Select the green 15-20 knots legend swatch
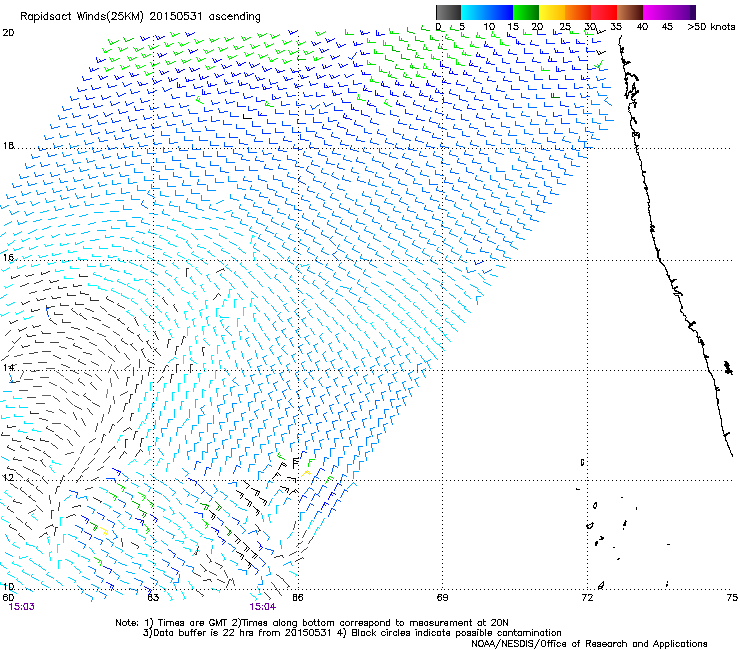This screenshot has height=650, width=740. pos(526,12)
